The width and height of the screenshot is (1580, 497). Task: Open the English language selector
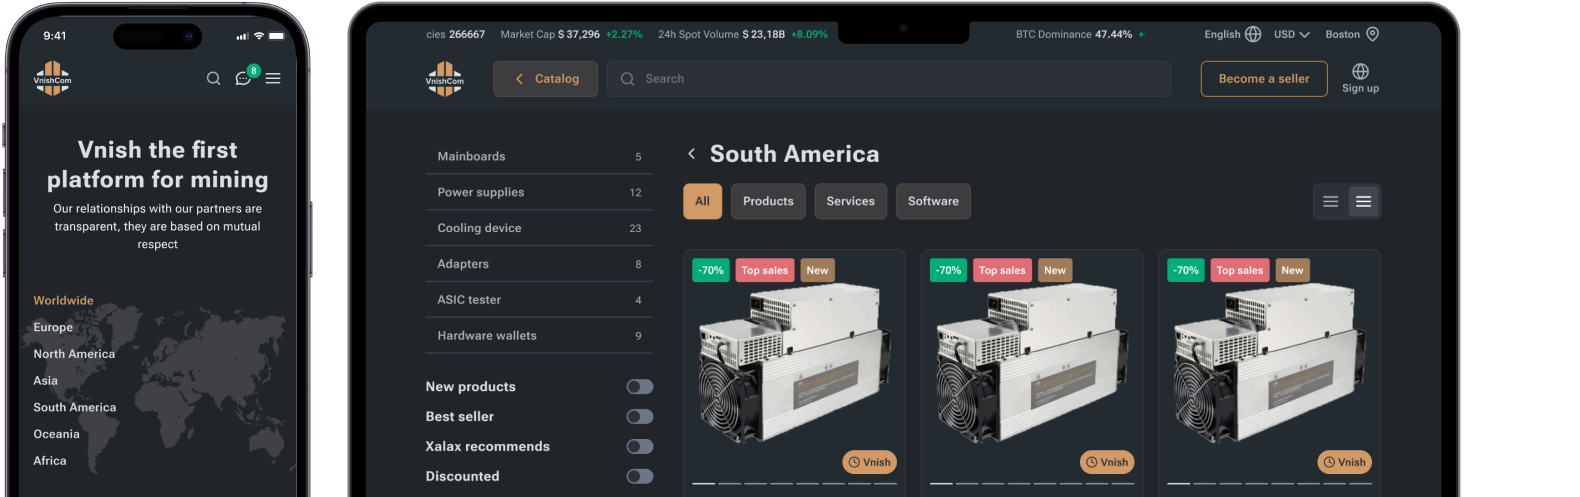point(1232,34)
